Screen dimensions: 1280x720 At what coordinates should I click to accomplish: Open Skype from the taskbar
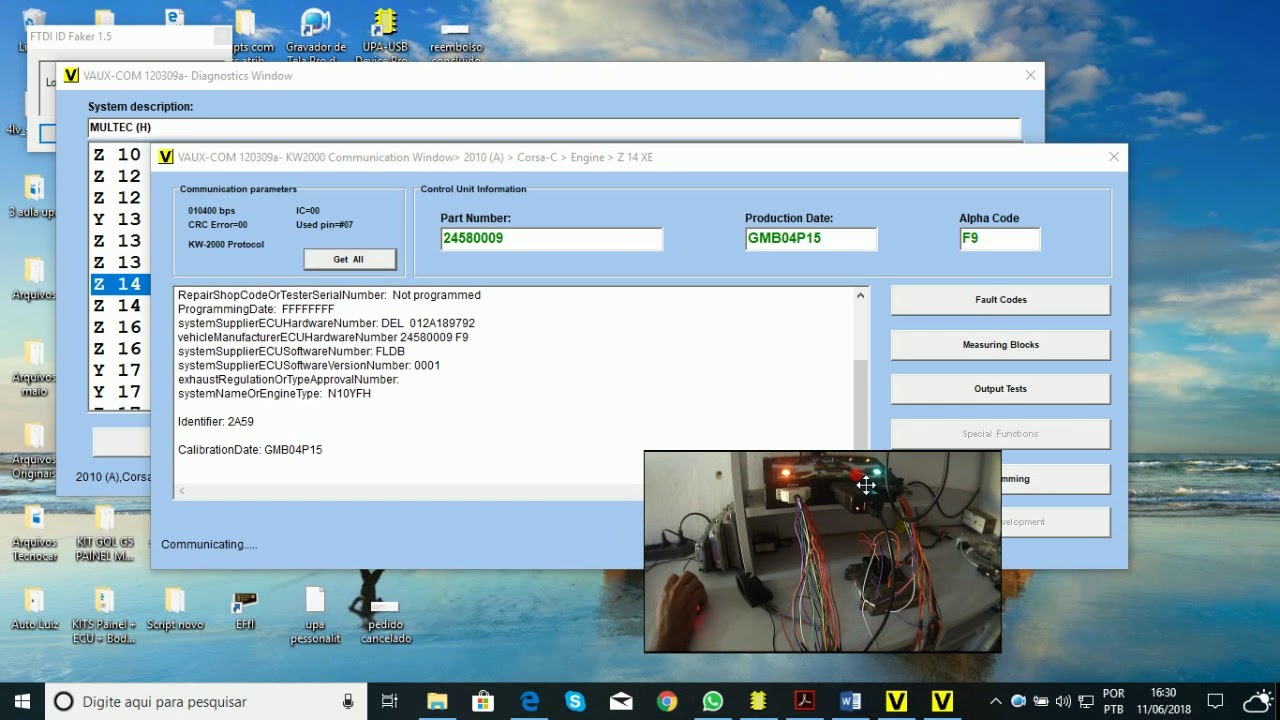(x=575, y=701)
